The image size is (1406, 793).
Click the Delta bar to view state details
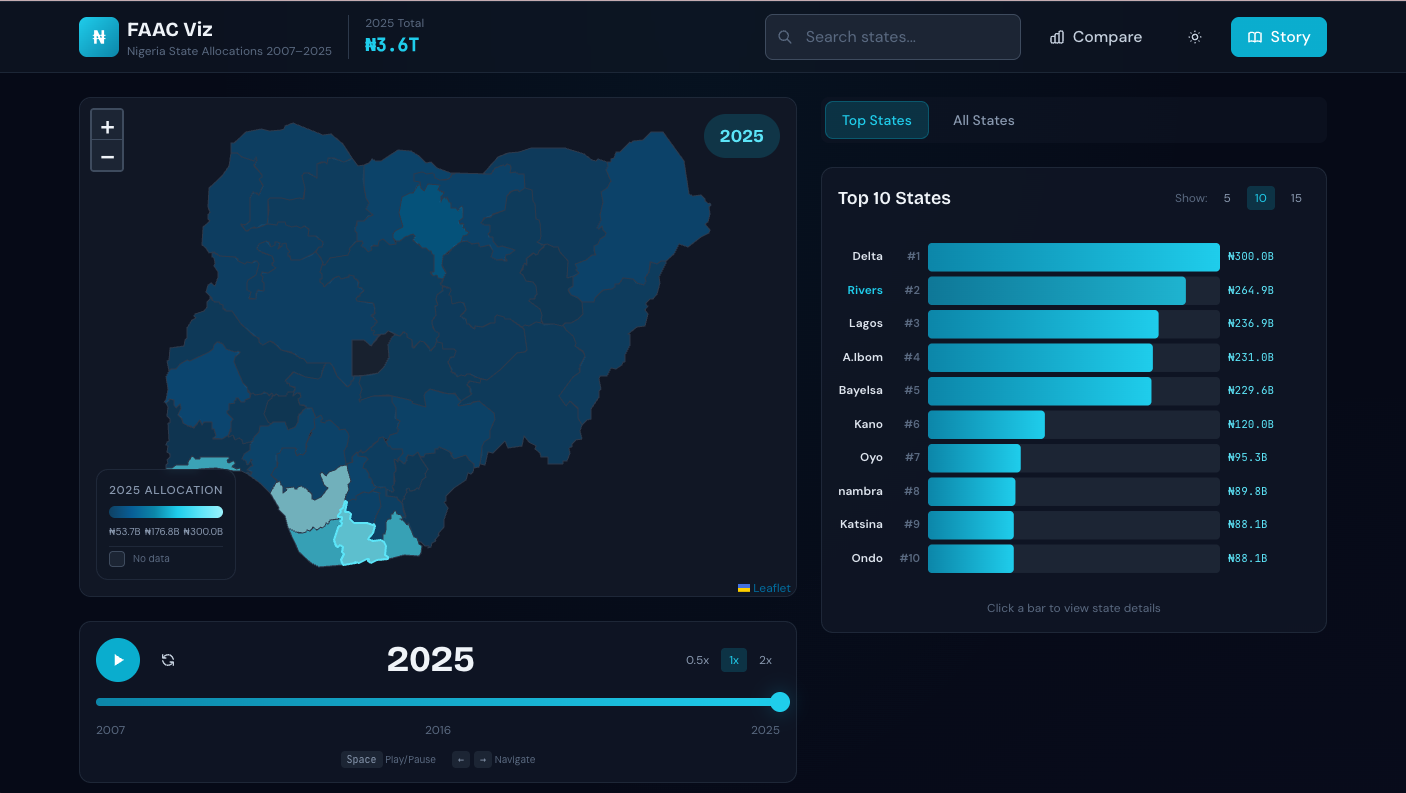[x=1073, y=256]
